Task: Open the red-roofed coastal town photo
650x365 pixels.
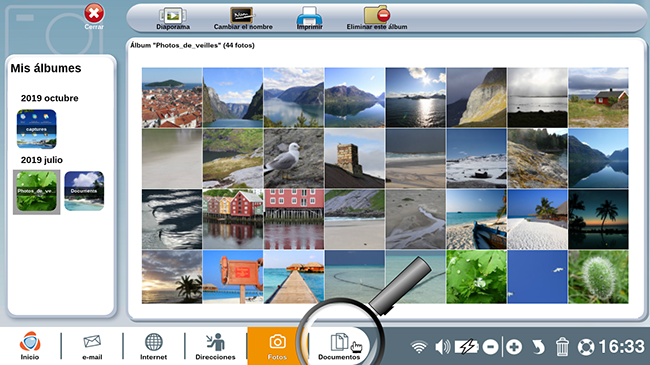Action: click(x=172, y=97)
